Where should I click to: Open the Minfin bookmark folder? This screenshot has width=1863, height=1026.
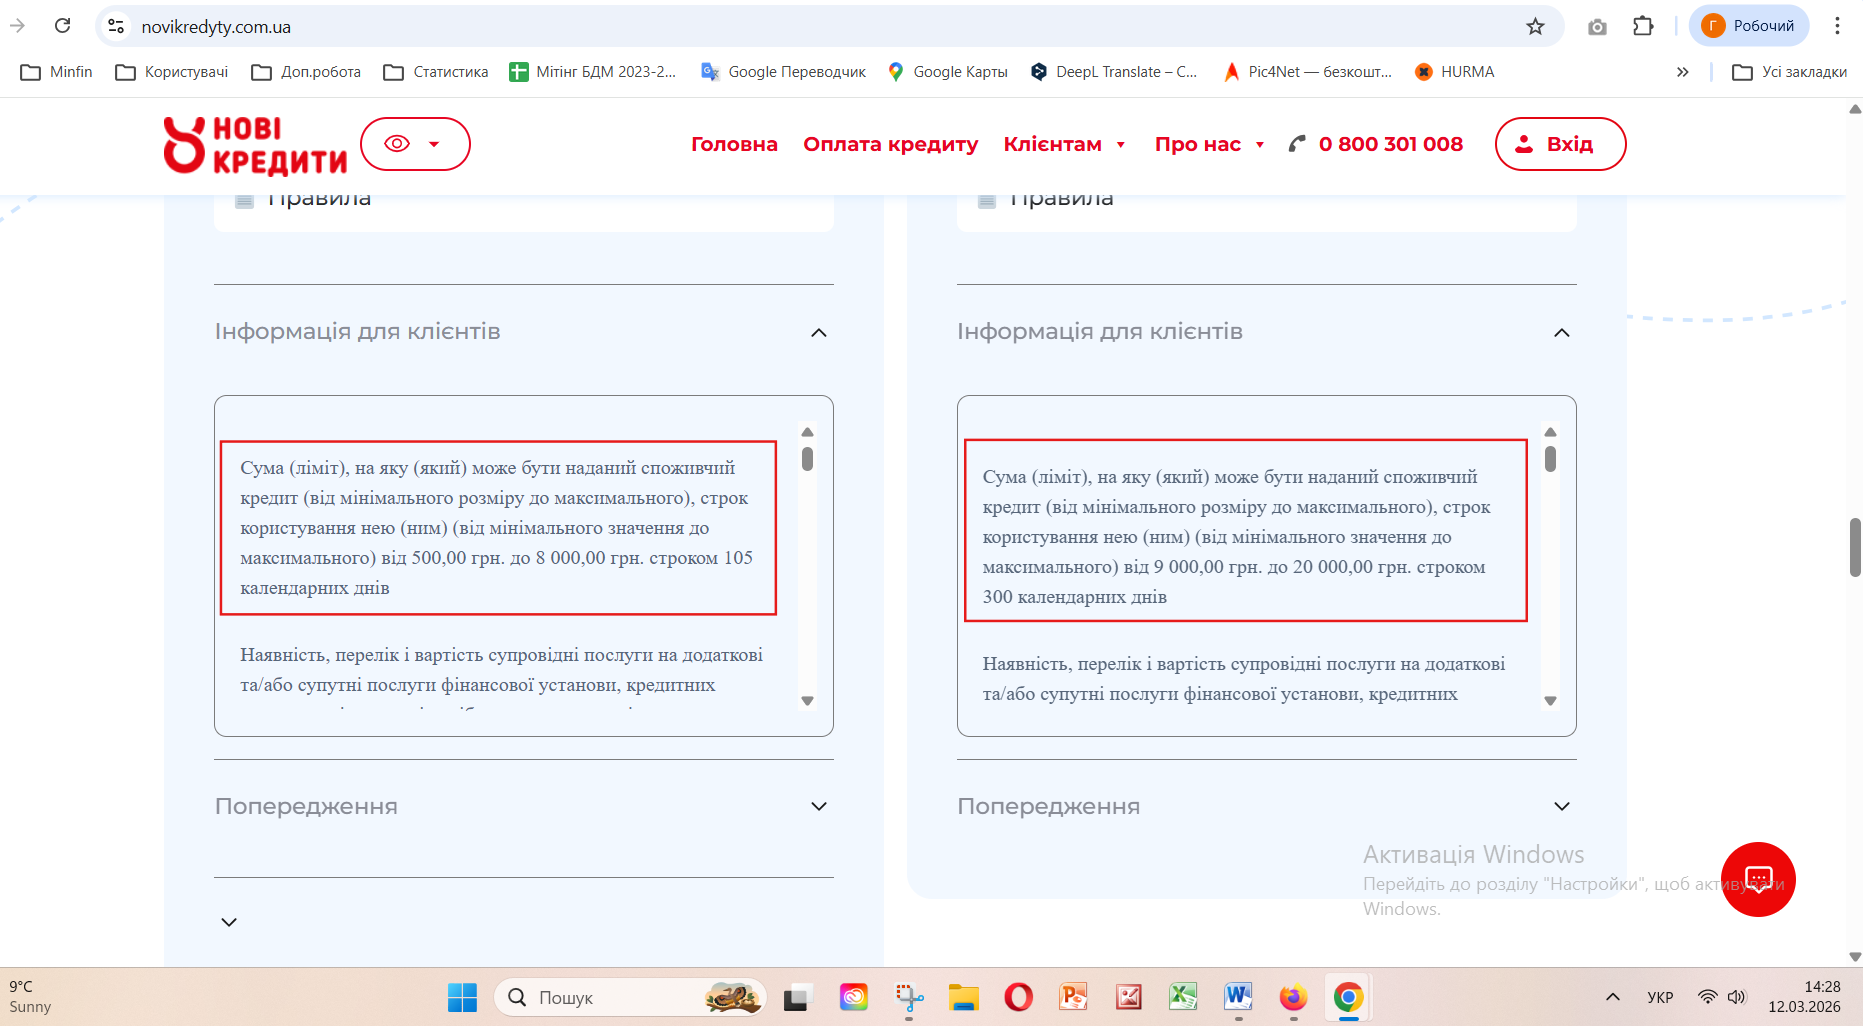pyautogui.click(x=57, y=72)
